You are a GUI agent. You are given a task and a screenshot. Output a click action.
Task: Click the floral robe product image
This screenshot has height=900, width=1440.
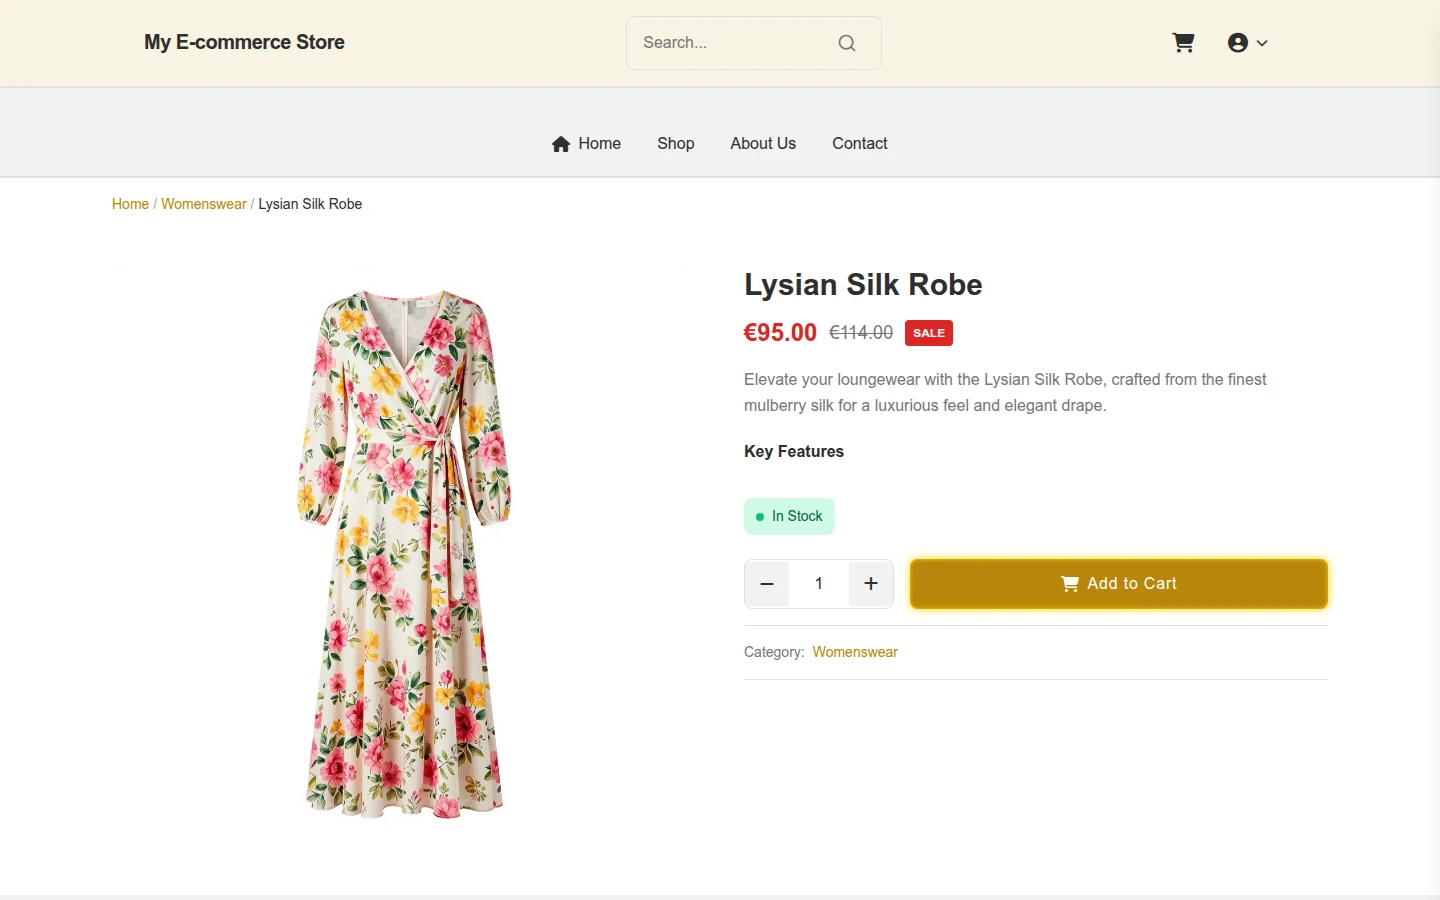point(404,555)
